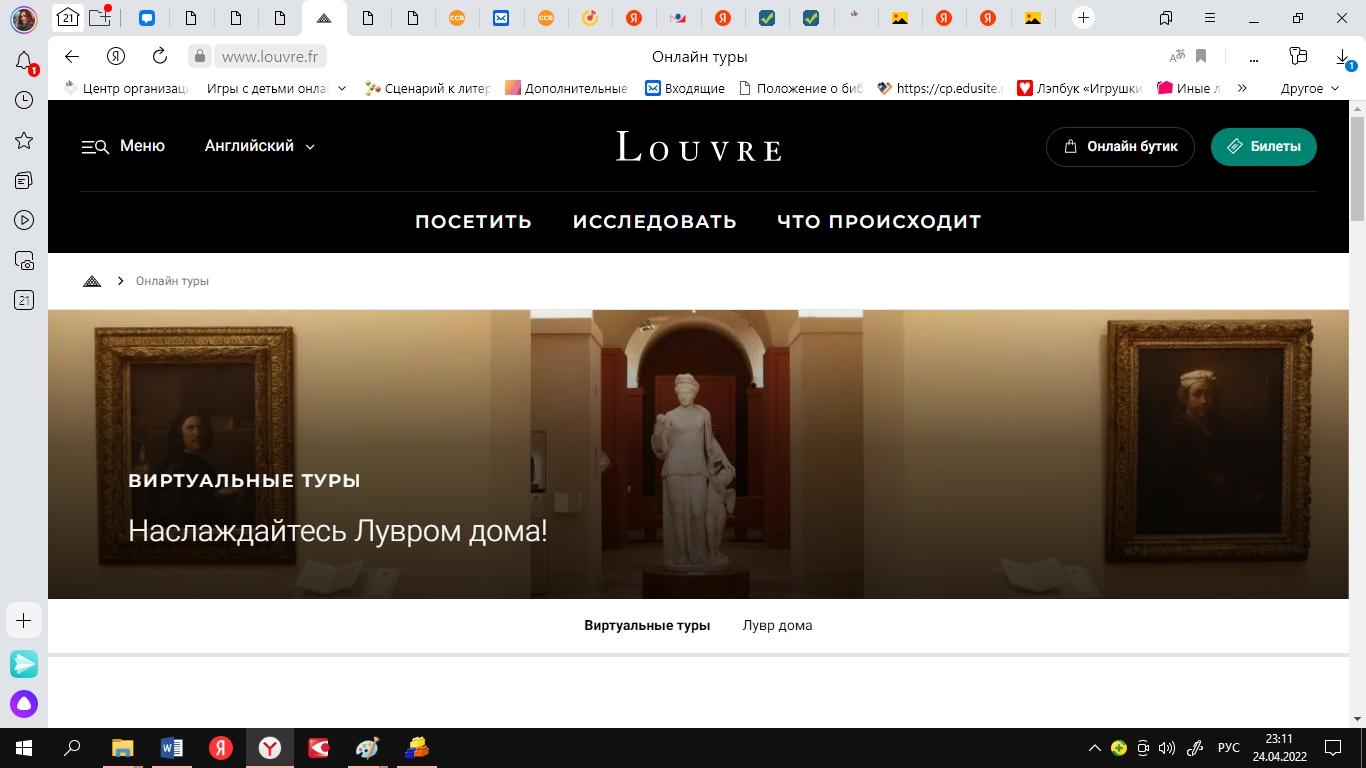Viewport: 1366px width, 768px height.
Task: Add a new sidebar app with plus
Action: 24,620
